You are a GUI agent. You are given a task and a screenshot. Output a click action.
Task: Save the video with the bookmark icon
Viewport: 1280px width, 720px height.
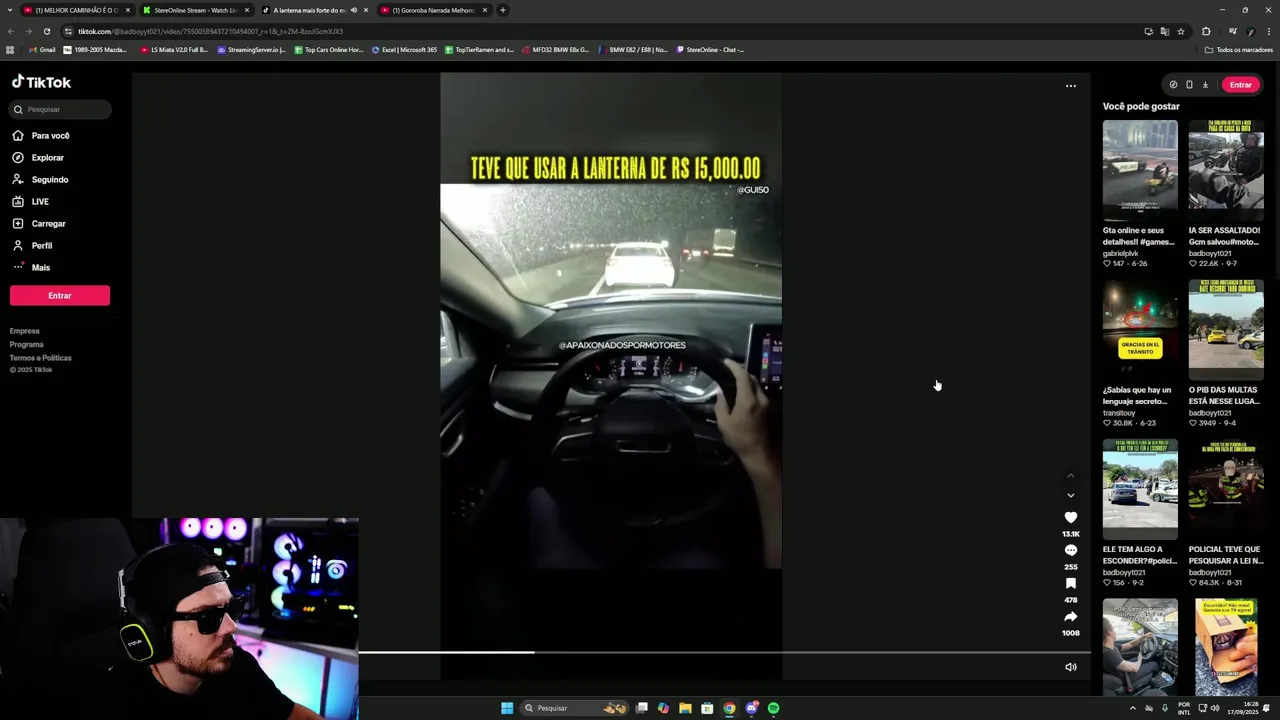coord(1071,583)
